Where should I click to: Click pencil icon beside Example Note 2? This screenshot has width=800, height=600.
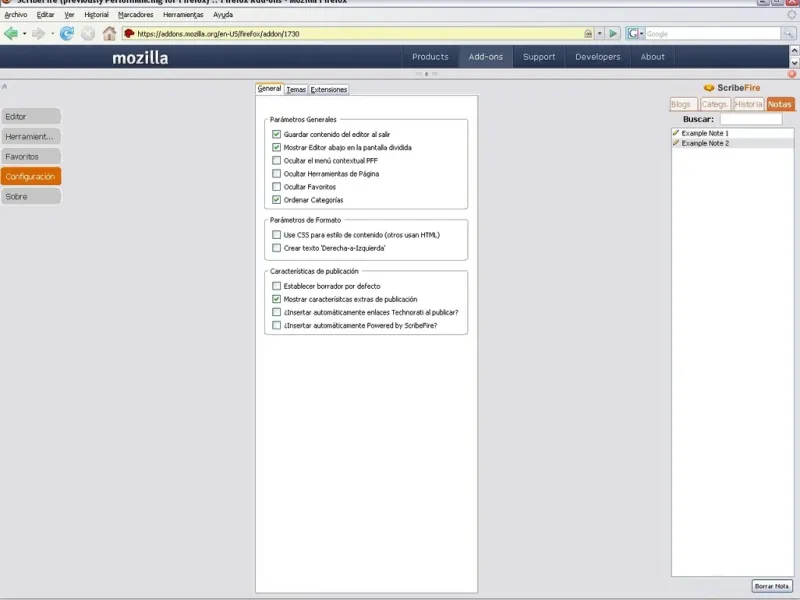pyautogui.click(x=676, y=143)
